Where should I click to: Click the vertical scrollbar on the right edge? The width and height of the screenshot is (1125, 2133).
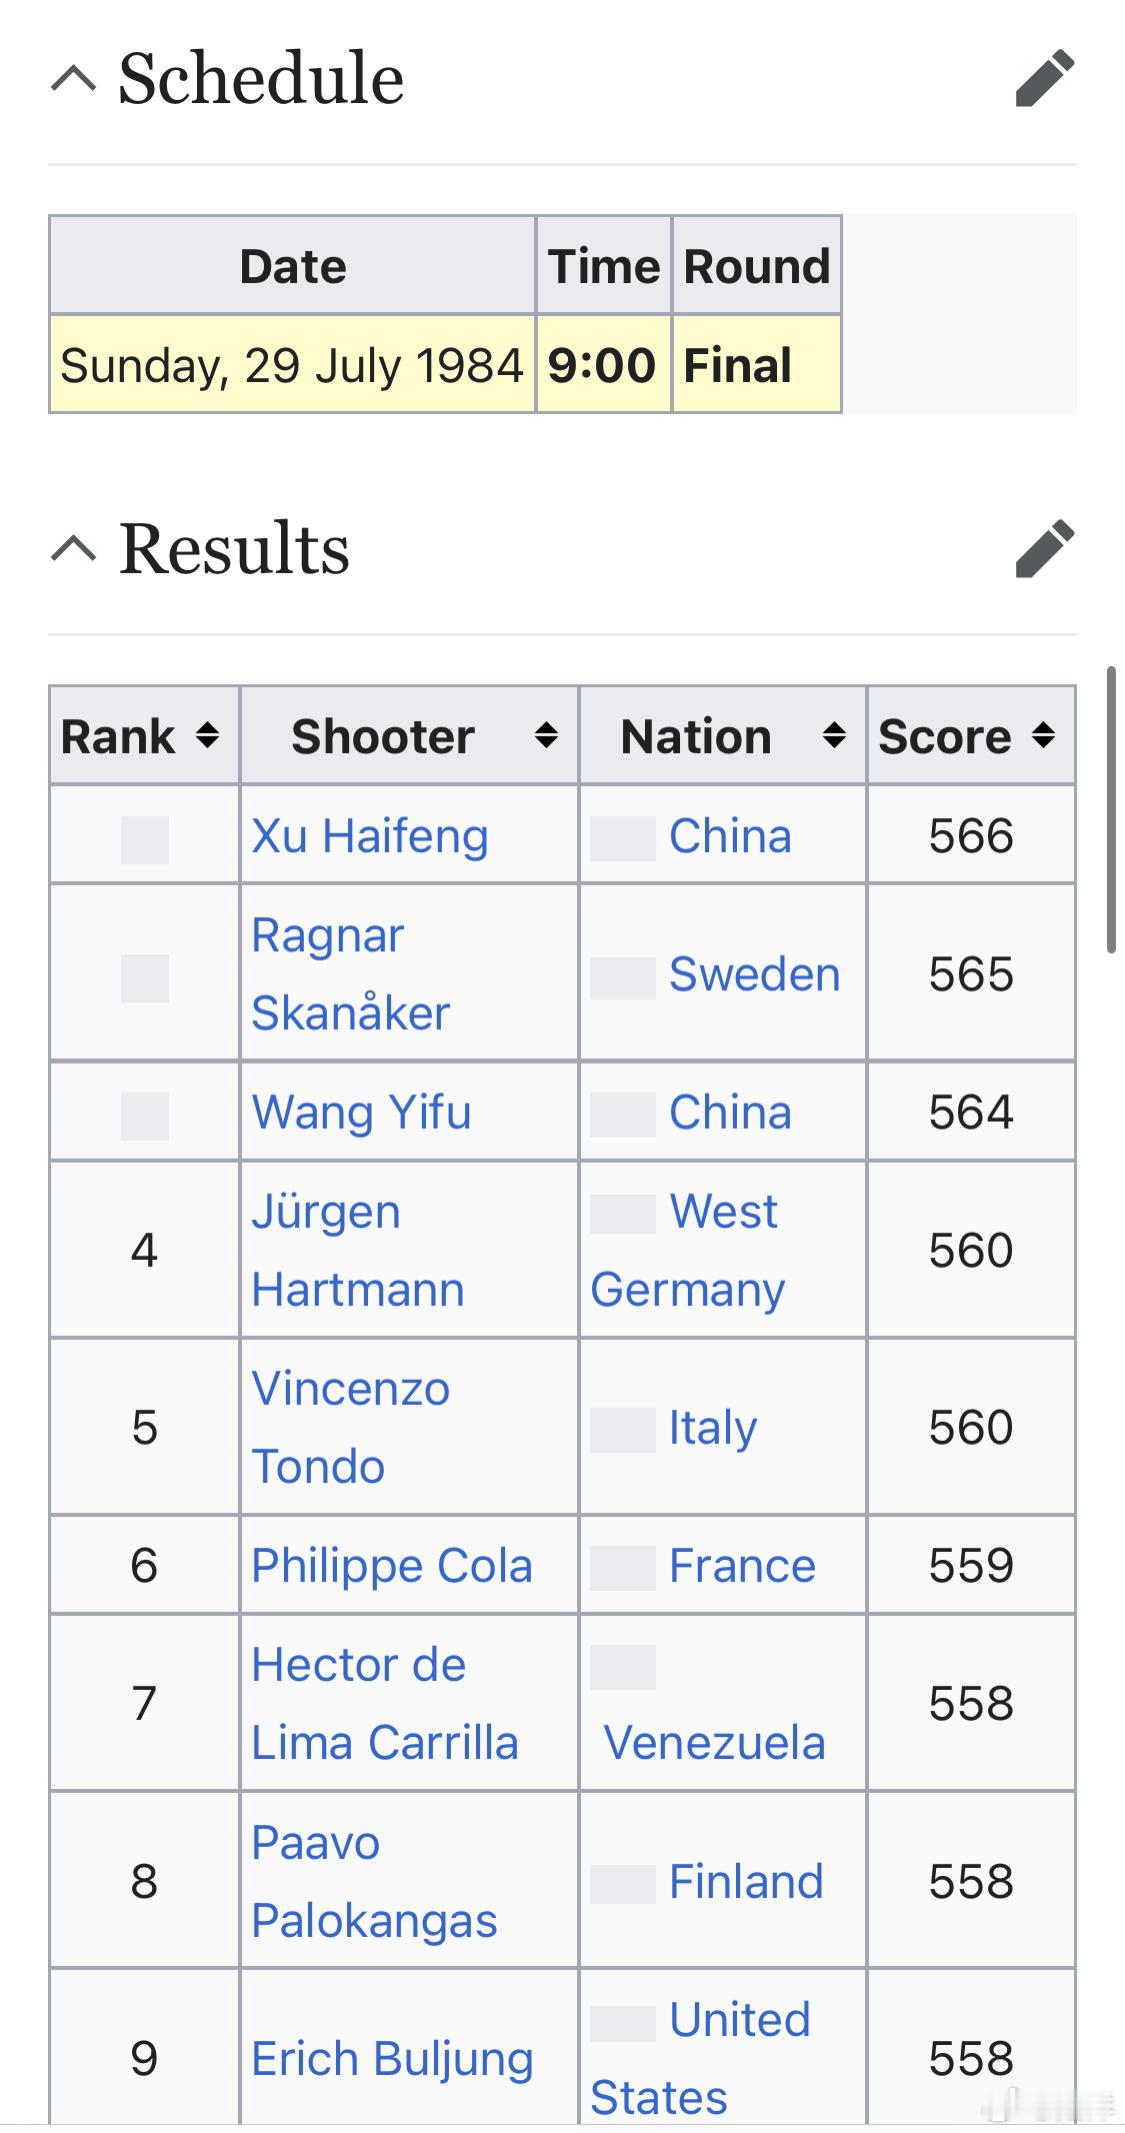point(1111,810)
